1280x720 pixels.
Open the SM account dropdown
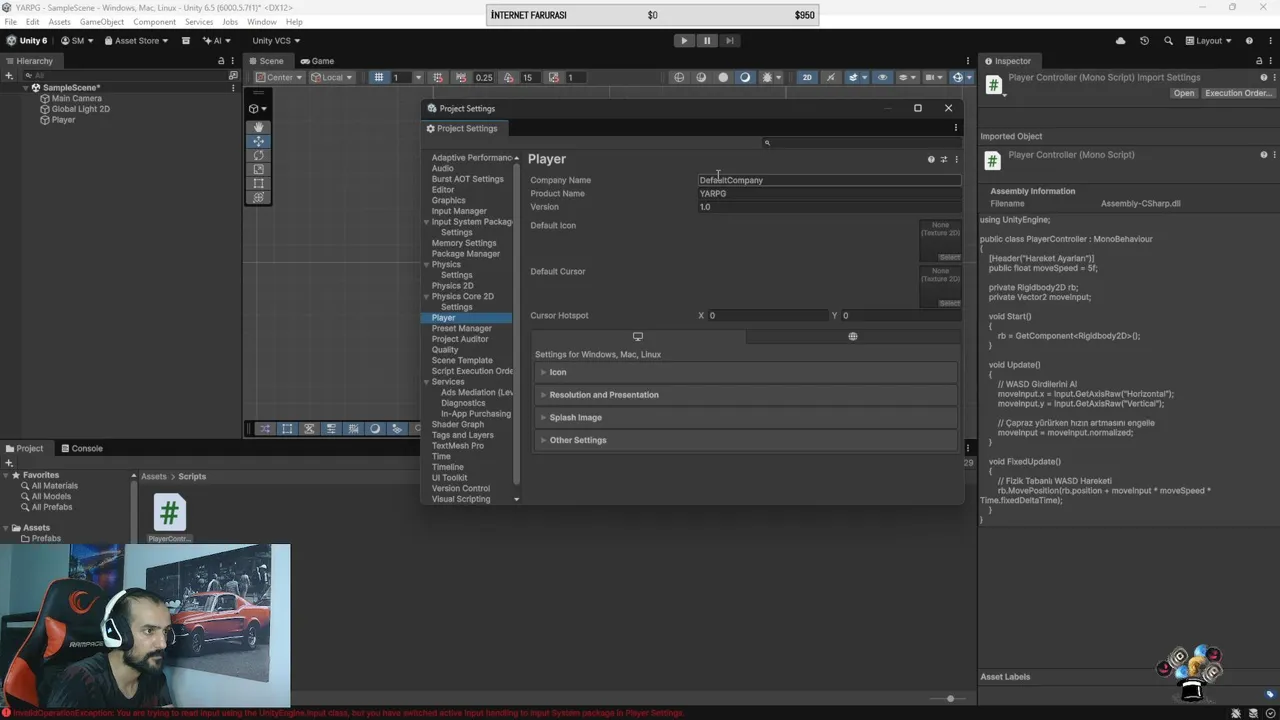(x=77, y=41)
